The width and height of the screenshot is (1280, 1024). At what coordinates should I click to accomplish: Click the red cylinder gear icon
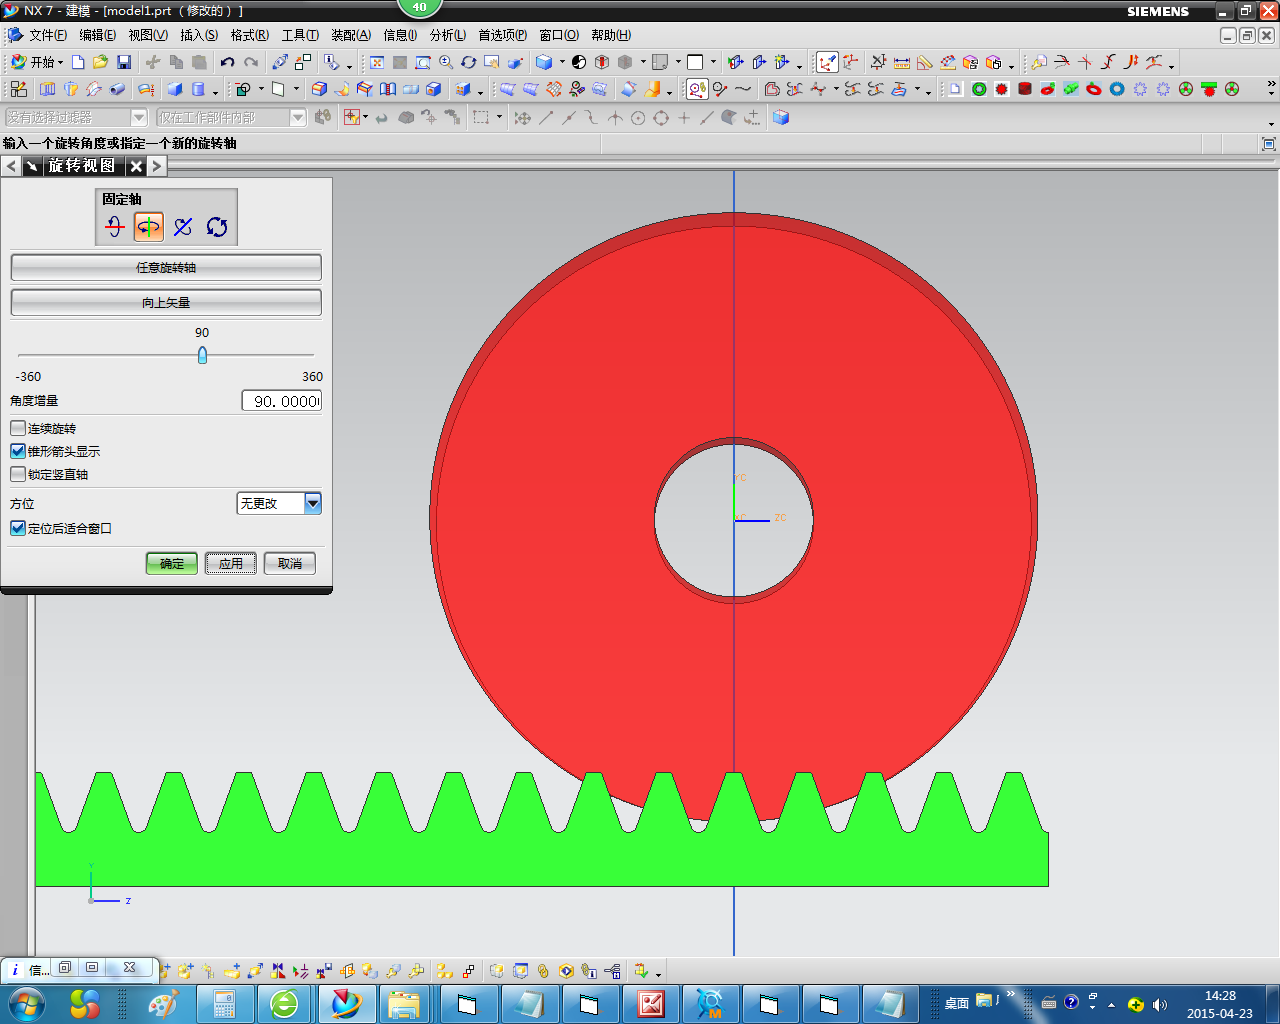[1025, 89]
